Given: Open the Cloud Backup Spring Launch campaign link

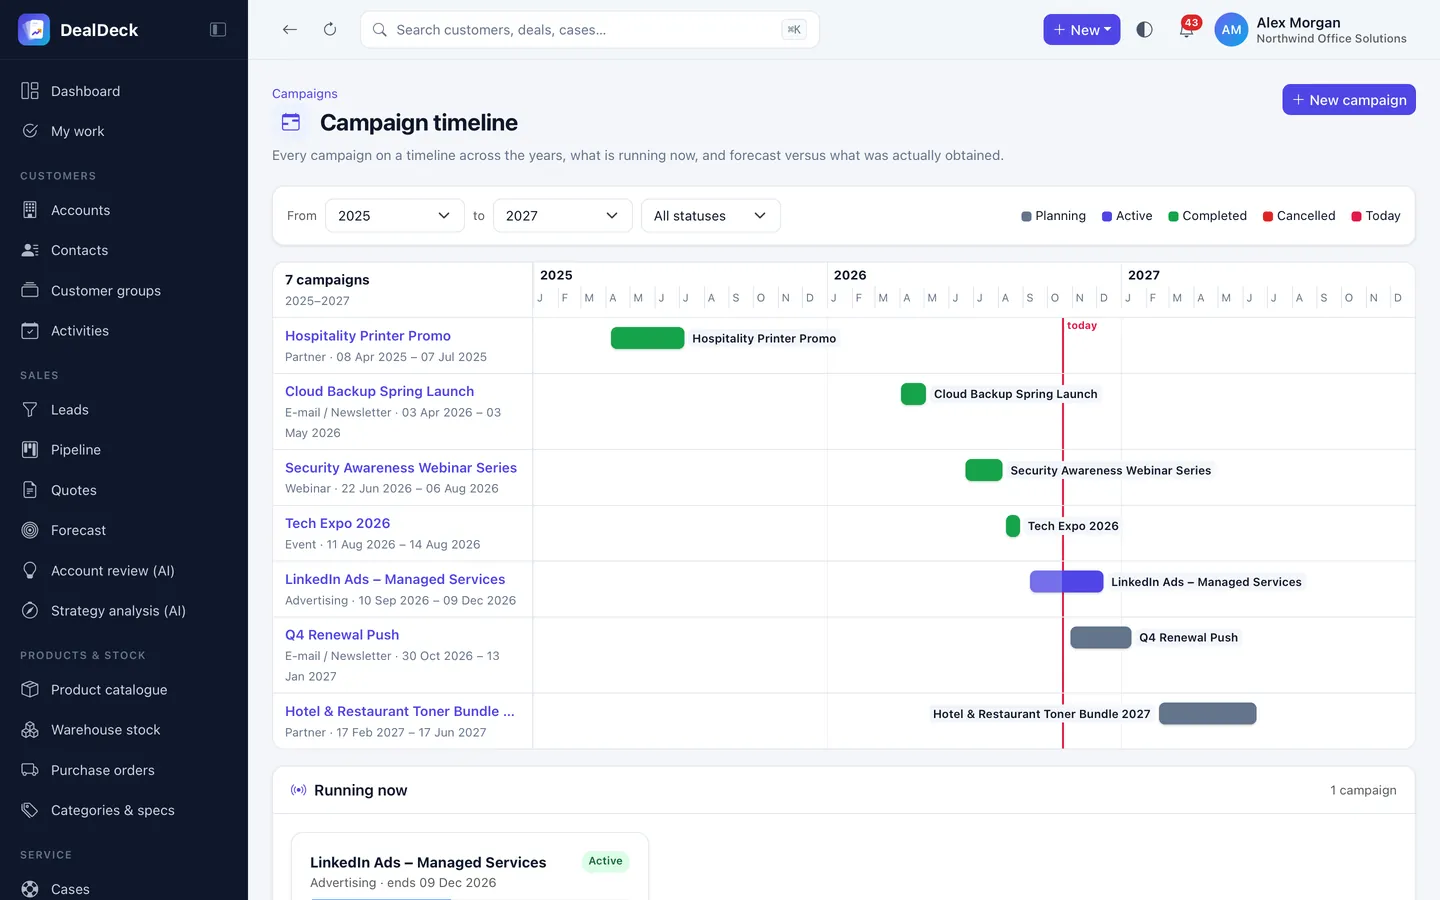Looking at the screenshot, I should [x=380, y=392].
